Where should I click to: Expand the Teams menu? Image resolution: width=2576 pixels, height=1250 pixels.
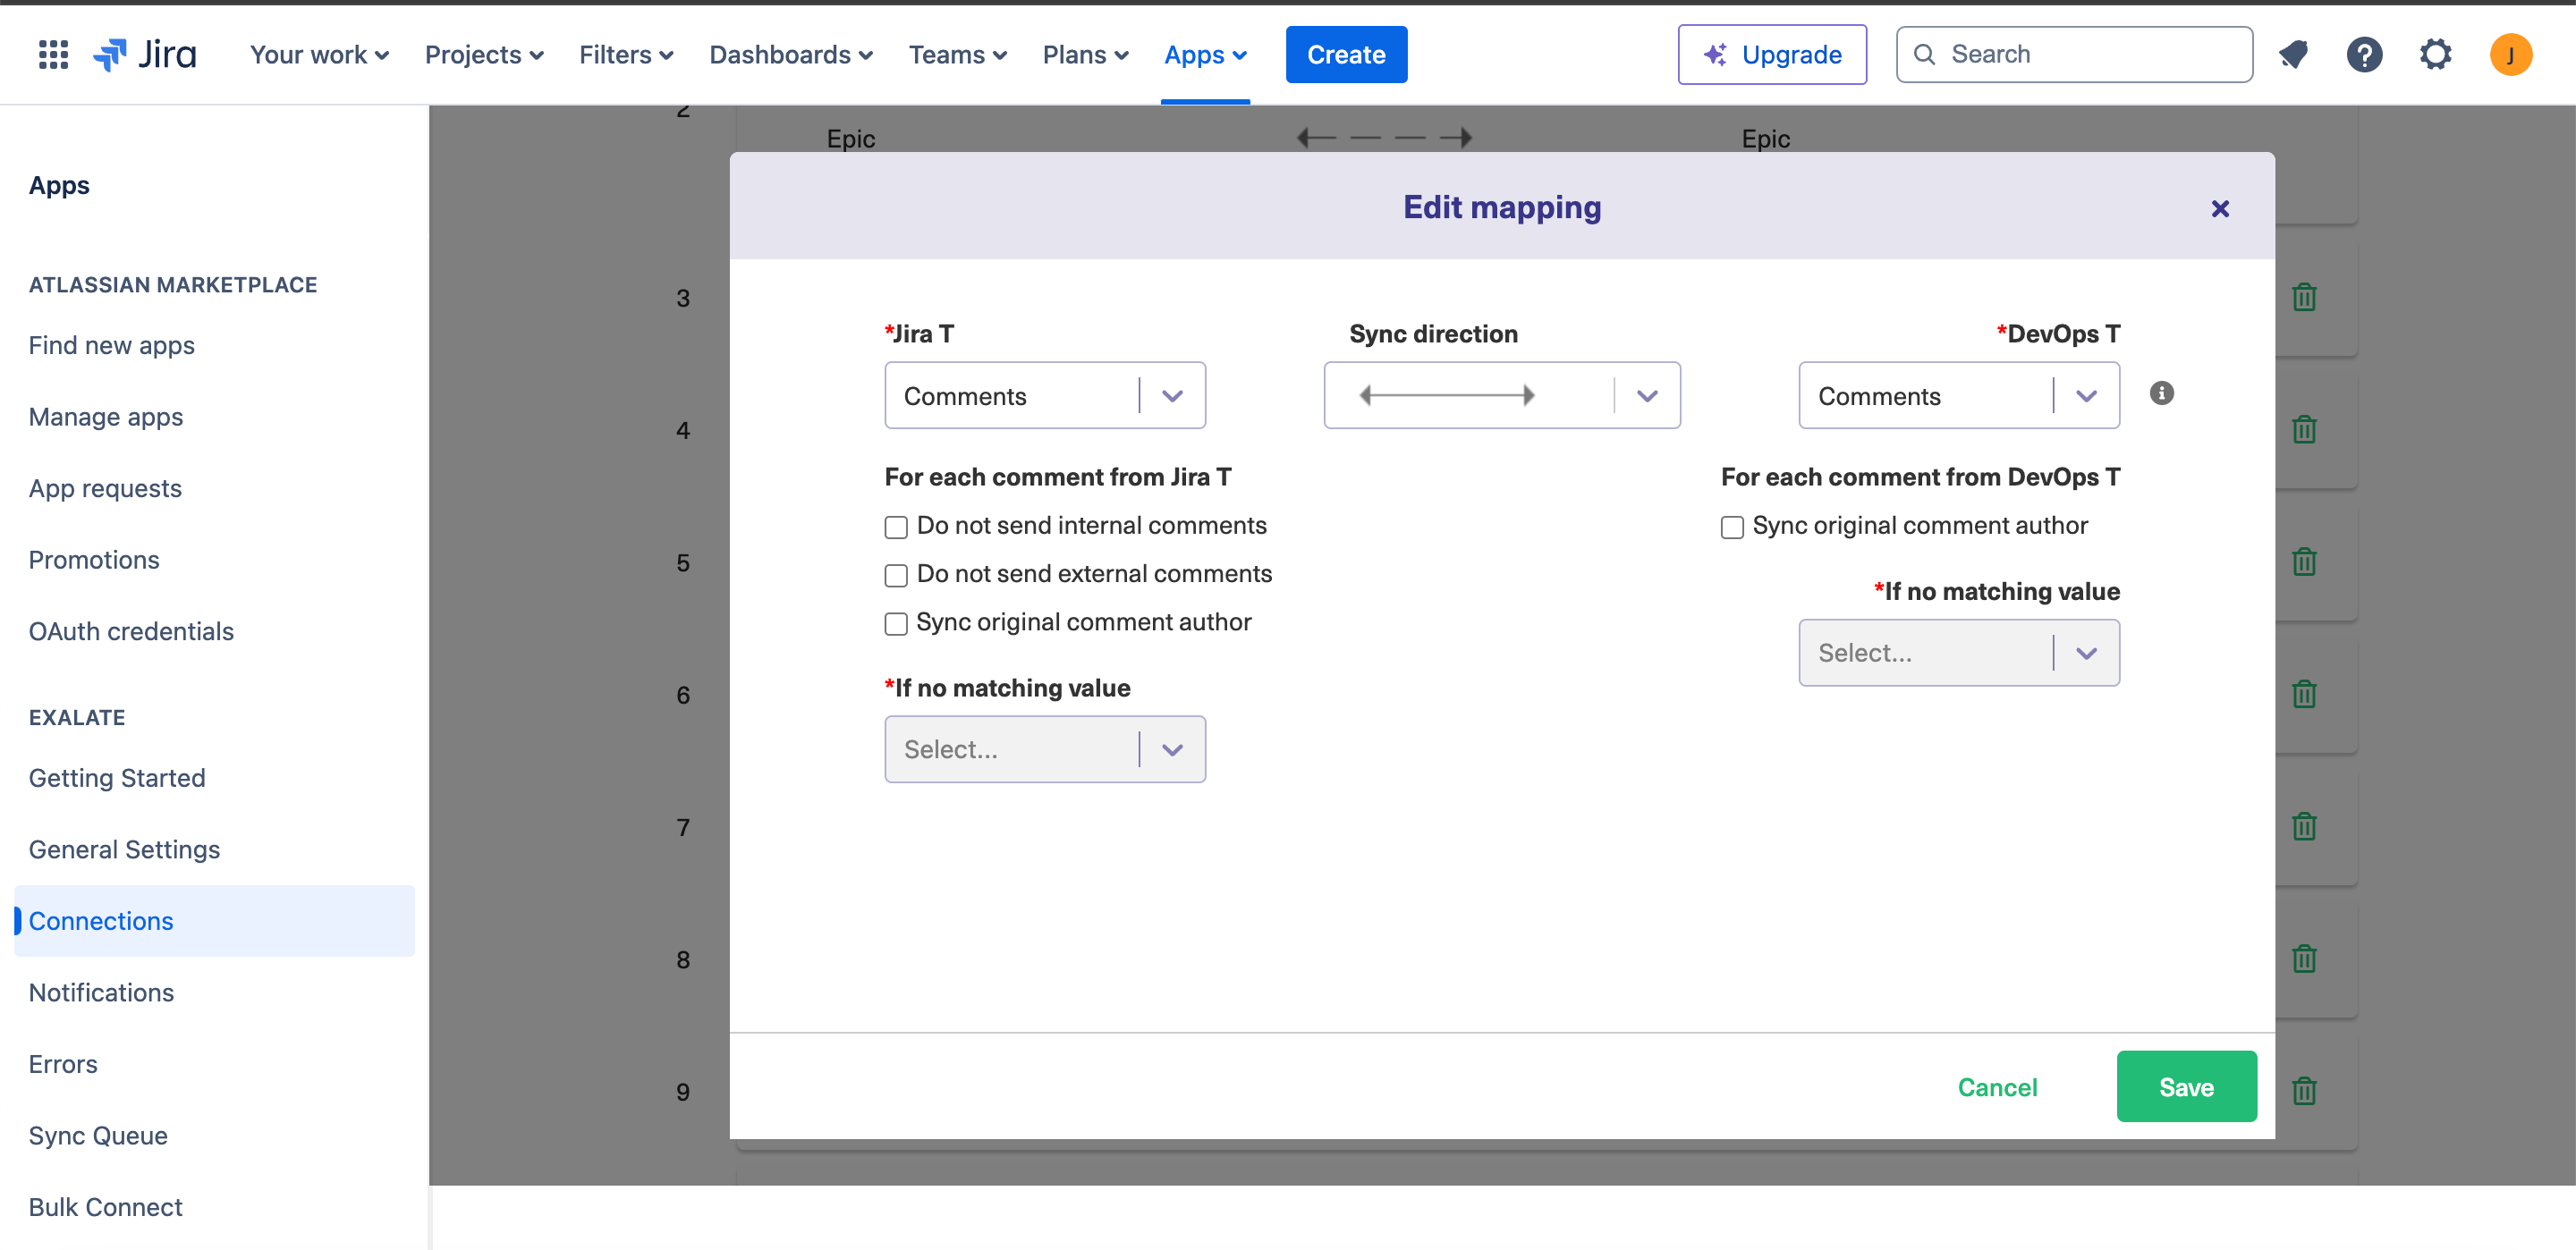957,54
